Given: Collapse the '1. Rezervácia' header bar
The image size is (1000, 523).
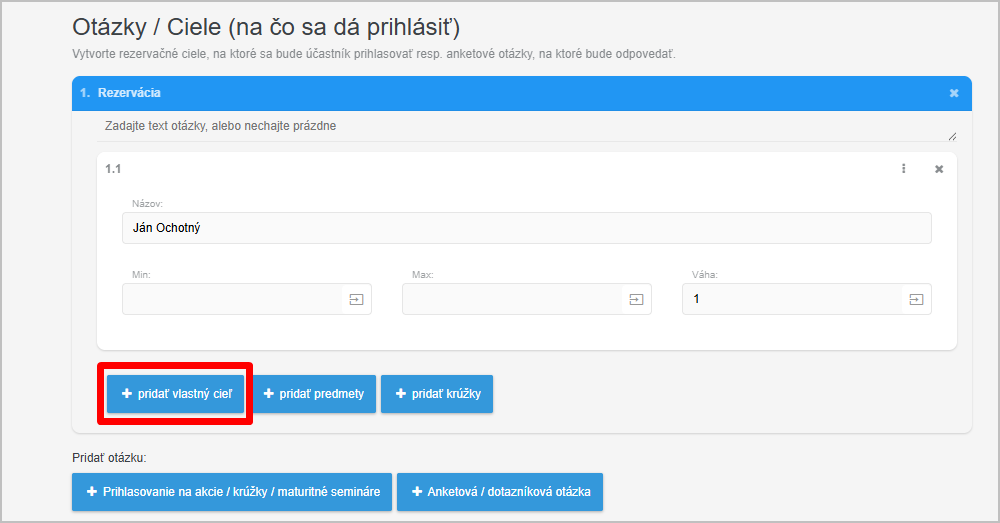Looking at the screenshot, I should pyautogui.click(x=500, y=93).
